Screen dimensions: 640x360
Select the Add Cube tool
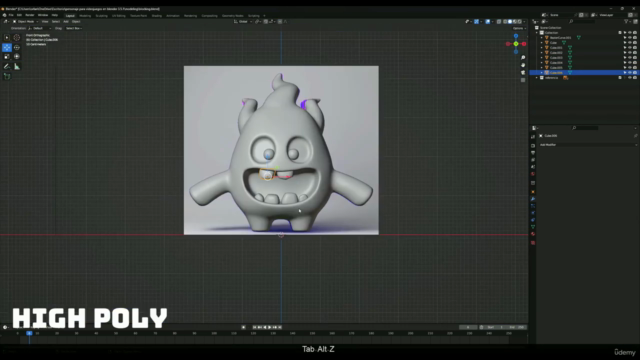(x=7, y=76)
